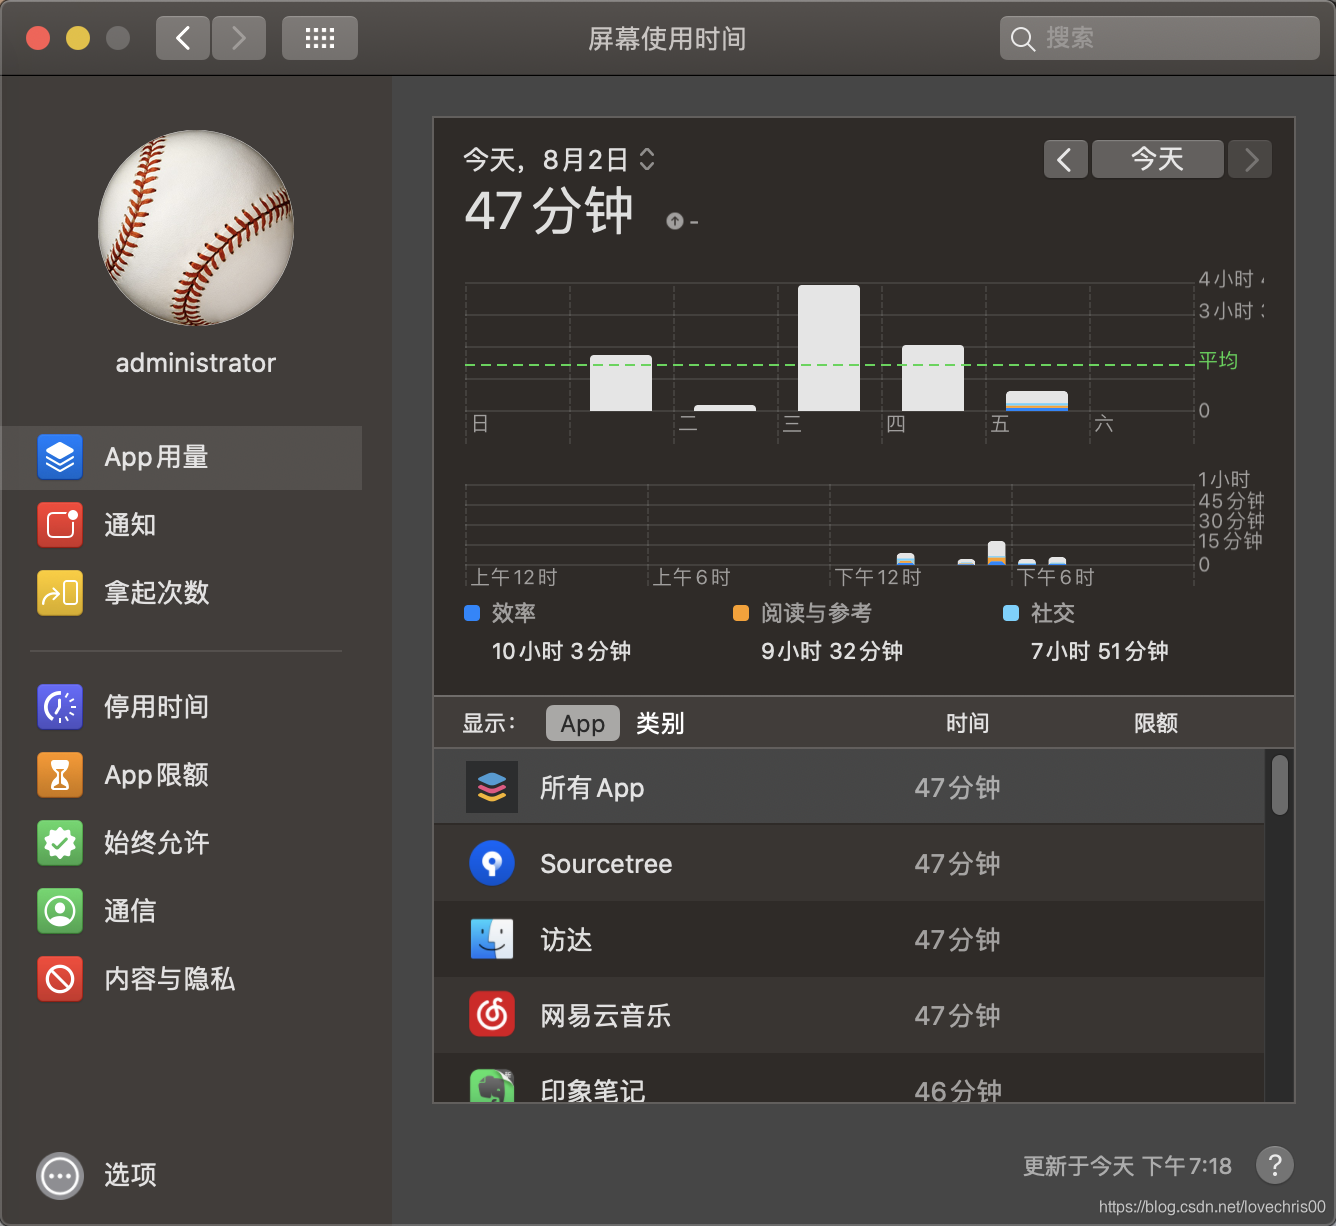Click the large 47分钟 total heading
The width and height of the screenshot is (1336, 1226).
[549, 211]
